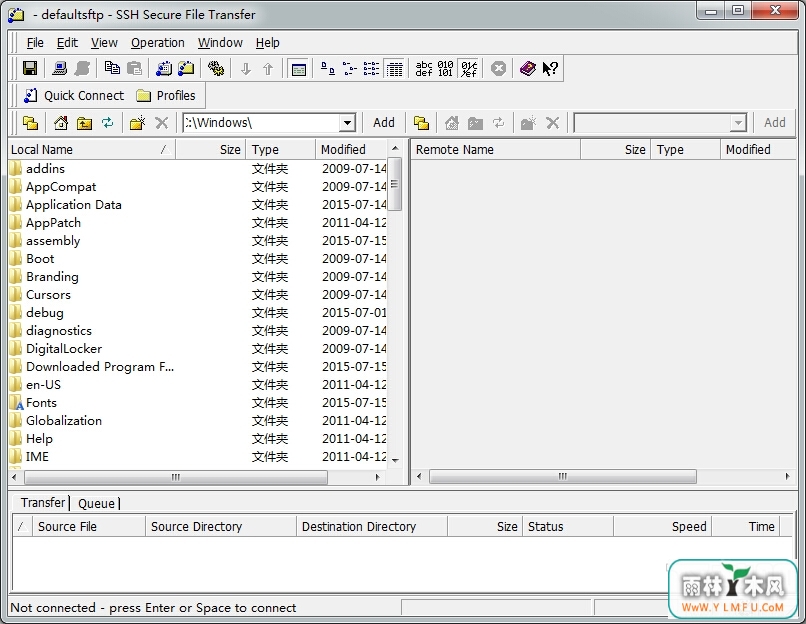Click local favorite folders icon
The image size is (806, 624).
(30, 123)
